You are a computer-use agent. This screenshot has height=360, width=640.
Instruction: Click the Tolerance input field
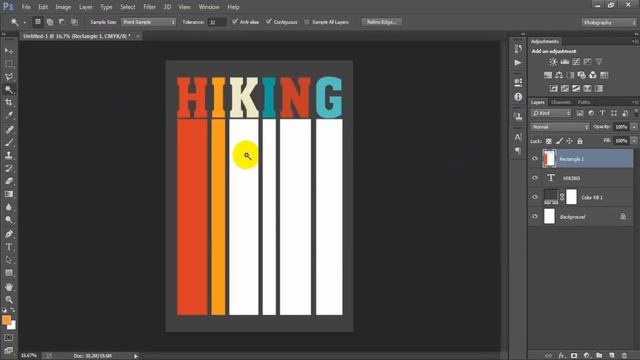217,22
